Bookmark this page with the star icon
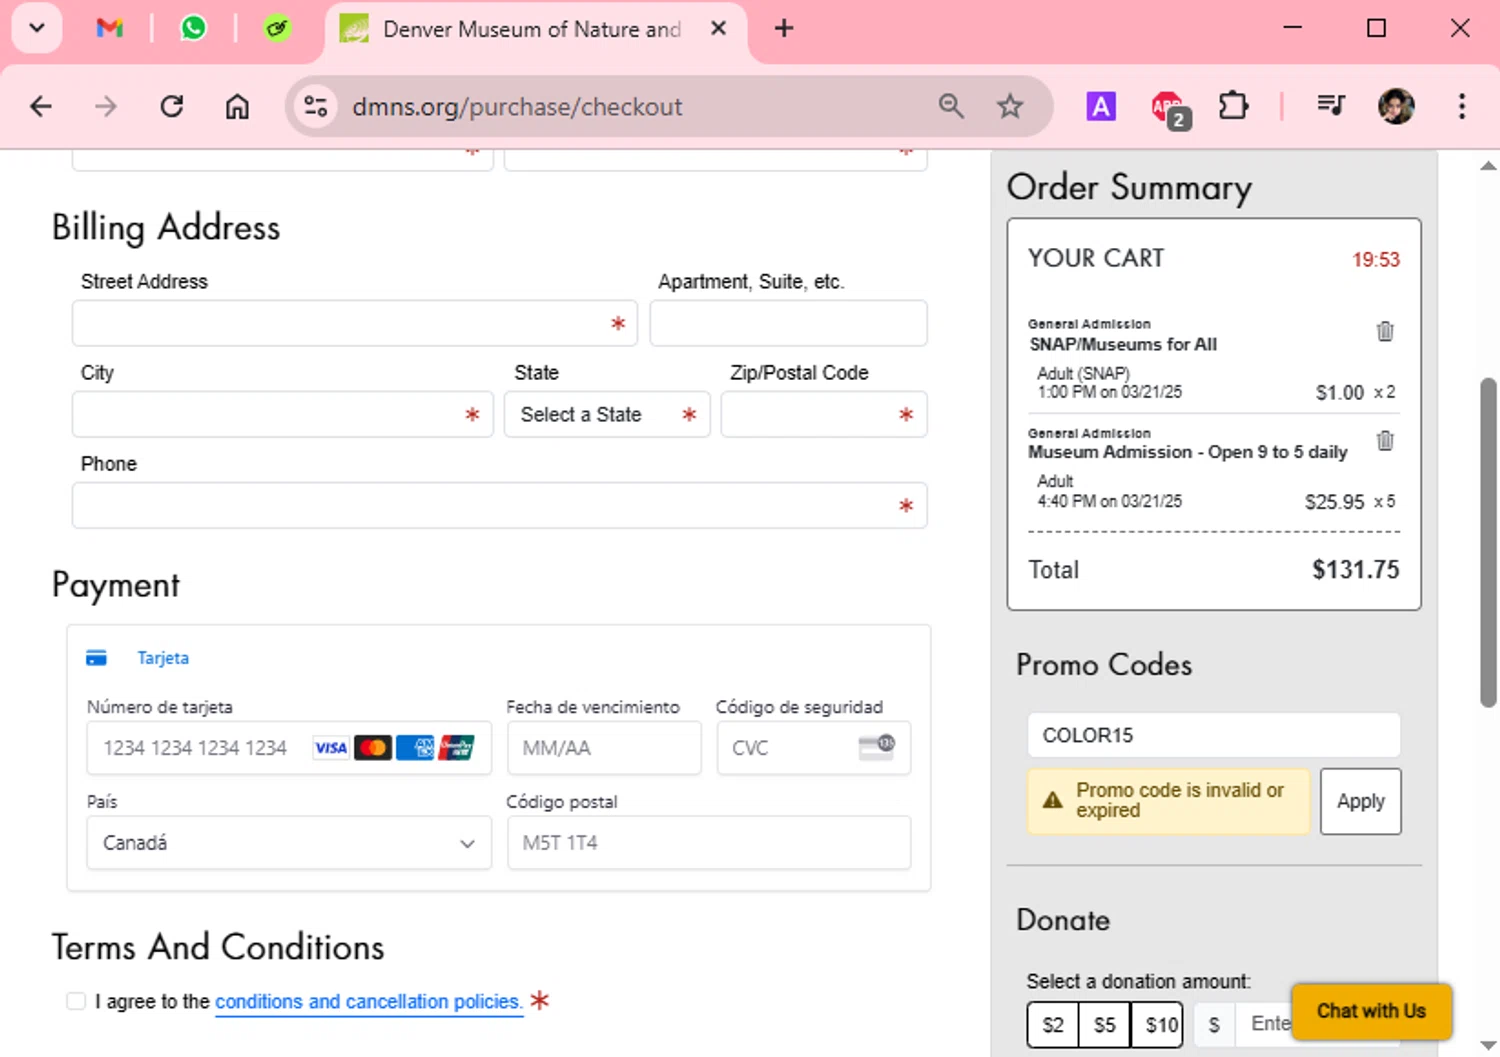 (1010, 106)
